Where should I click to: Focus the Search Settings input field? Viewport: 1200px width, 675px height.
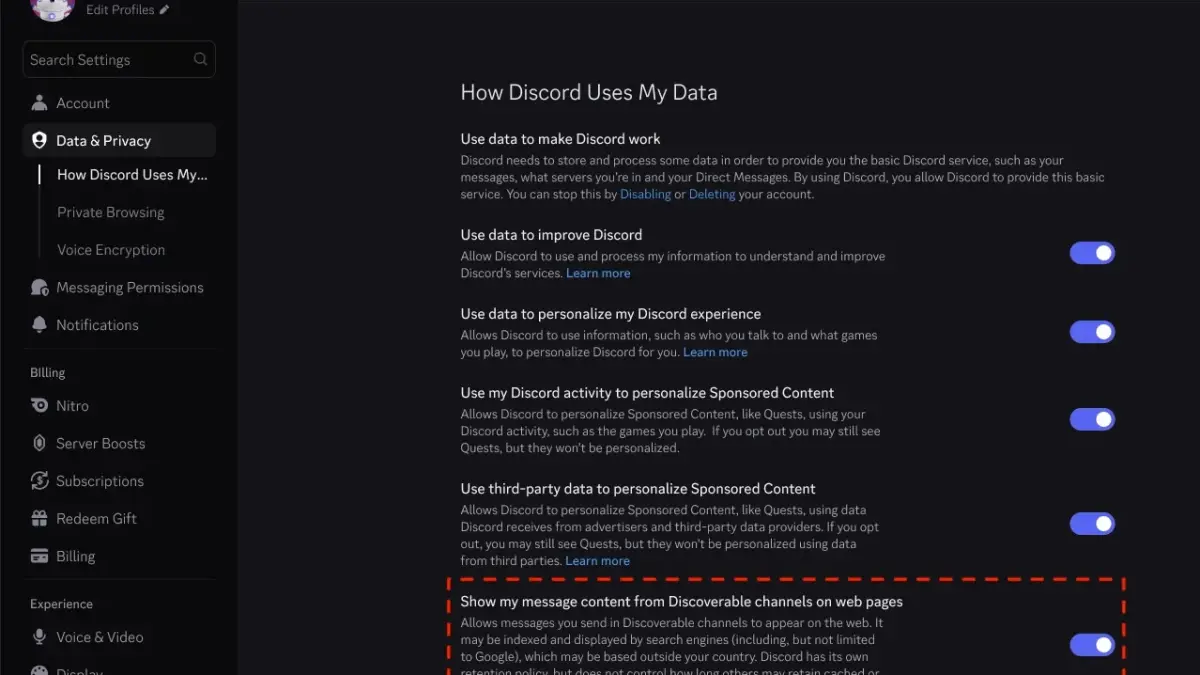[x=119, y=60]
